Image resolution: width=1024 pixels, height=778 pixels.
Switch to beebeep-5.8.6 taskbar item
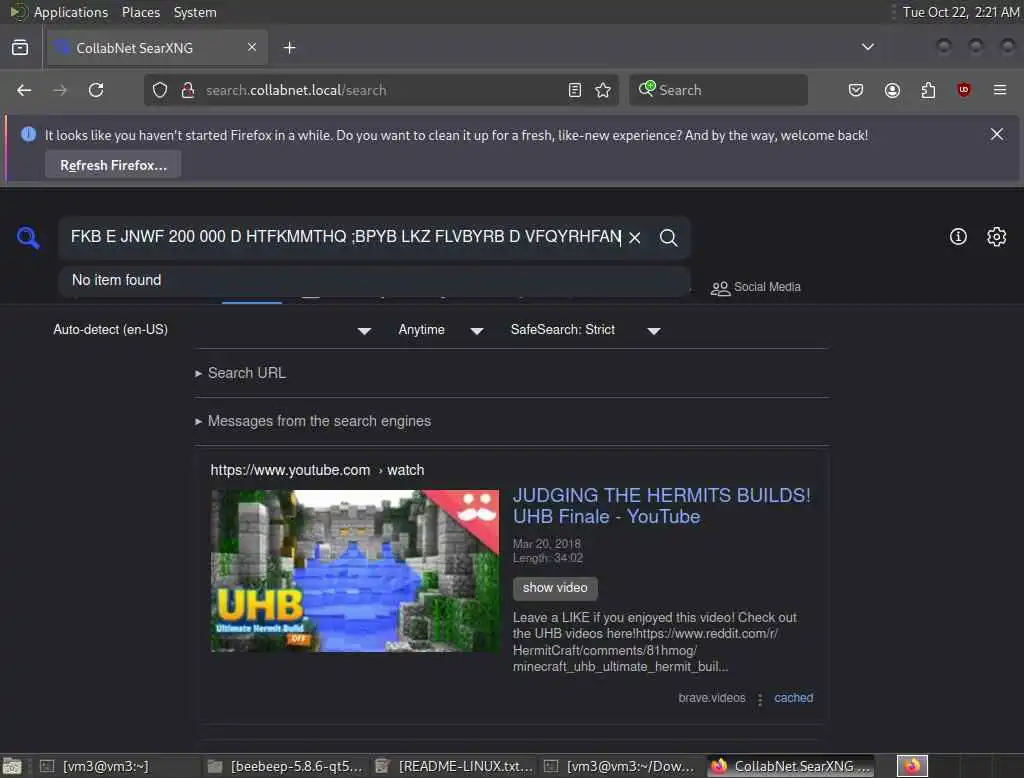[285, 766]
